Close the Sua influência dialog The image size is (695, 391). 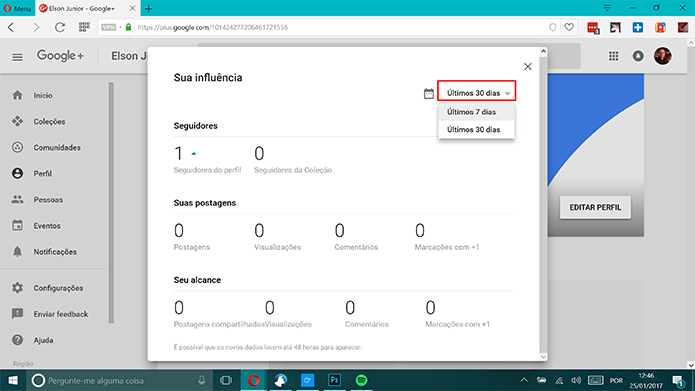tap(527, 66)
